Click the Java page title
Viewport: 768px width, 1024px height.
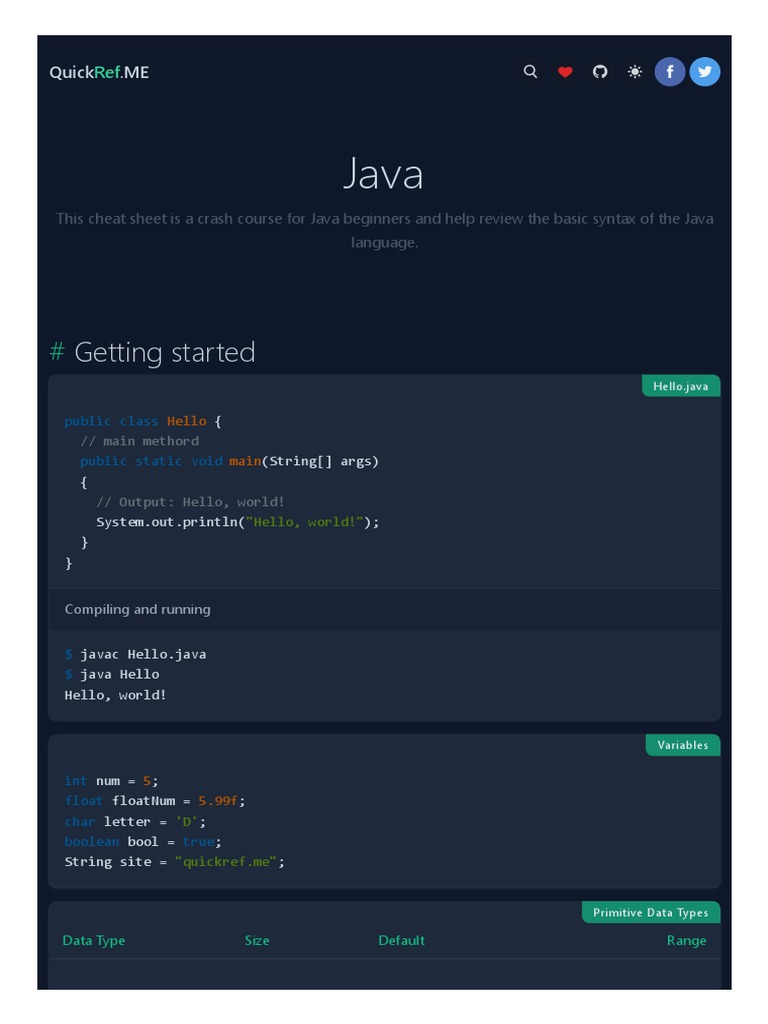(x=384, y=174)
